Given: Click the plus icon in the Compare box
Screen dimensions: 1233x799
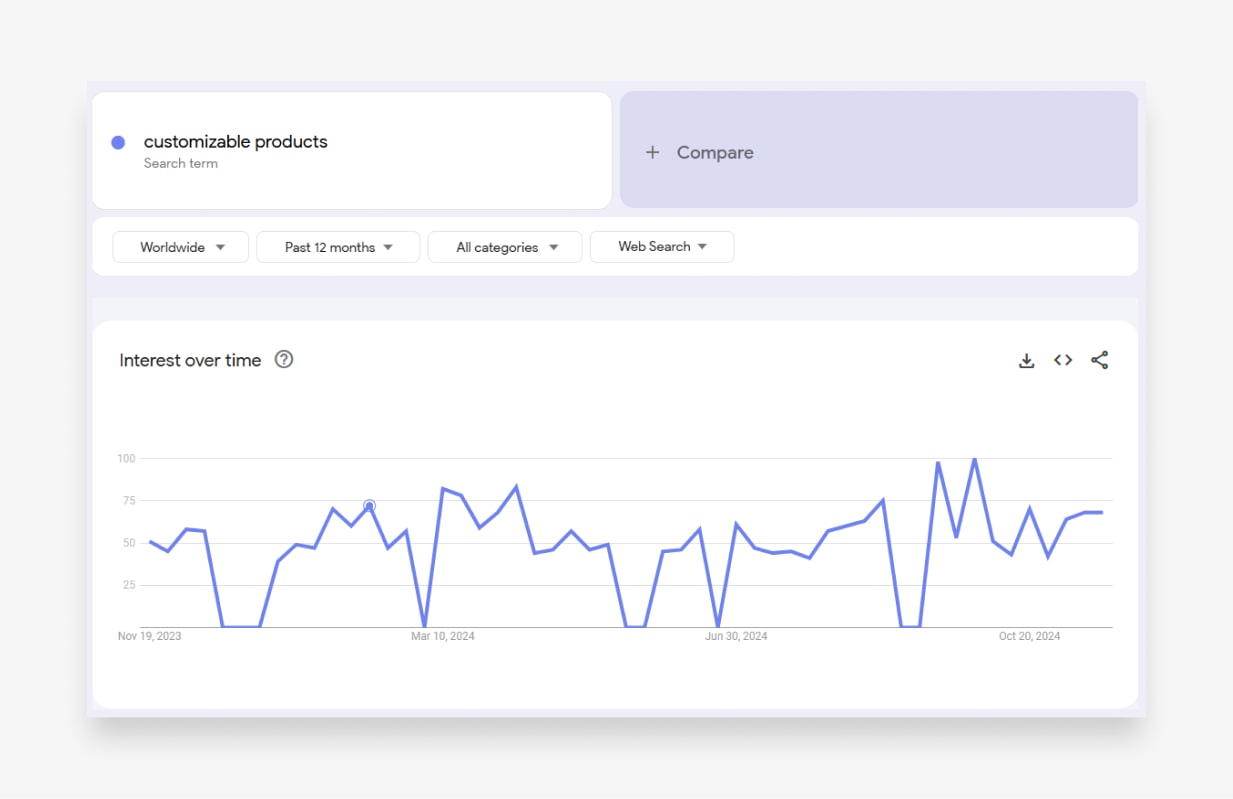Looking at the screenshot, I should (652, 152).
